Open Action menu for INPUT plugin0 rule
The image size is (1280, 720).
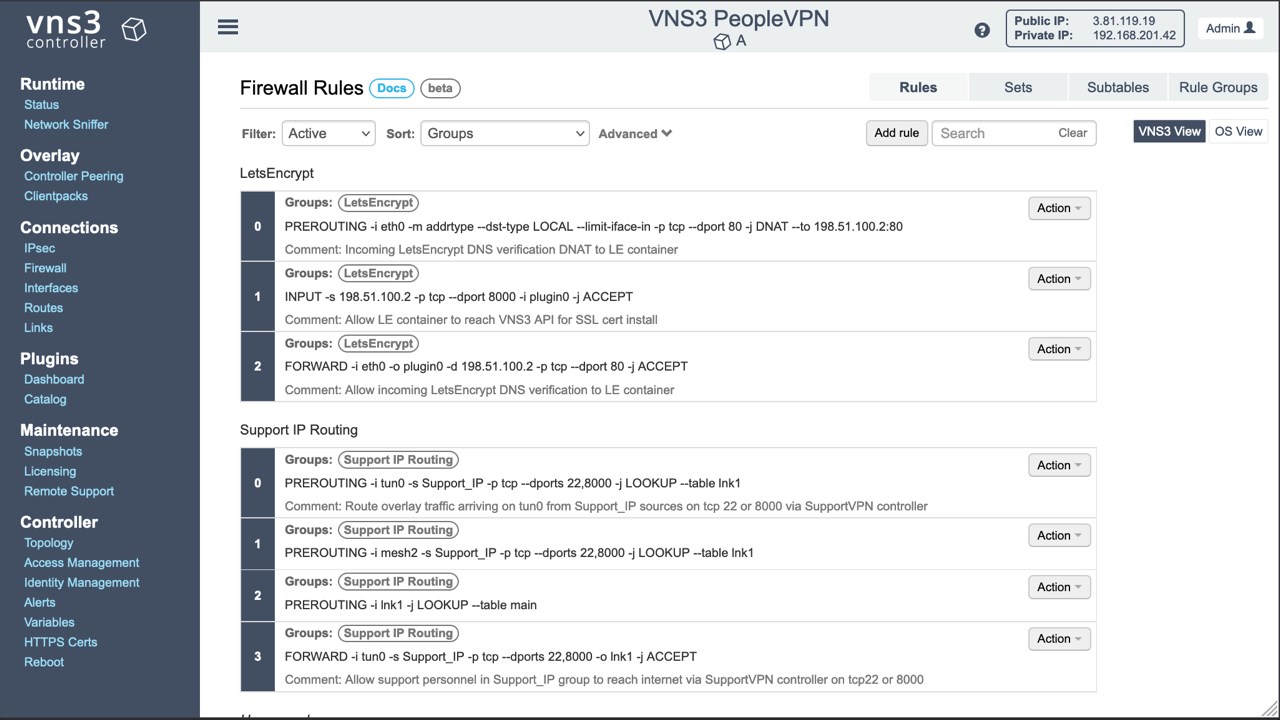1059,279
